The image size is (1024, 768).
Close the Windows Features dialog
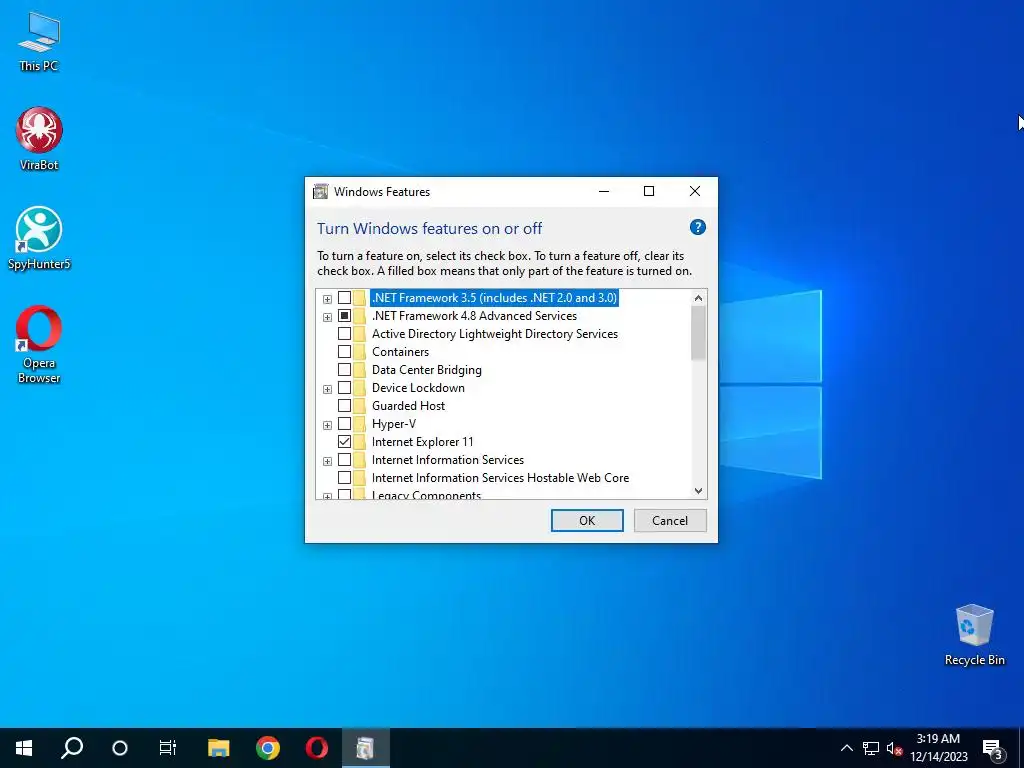(695, 191)
